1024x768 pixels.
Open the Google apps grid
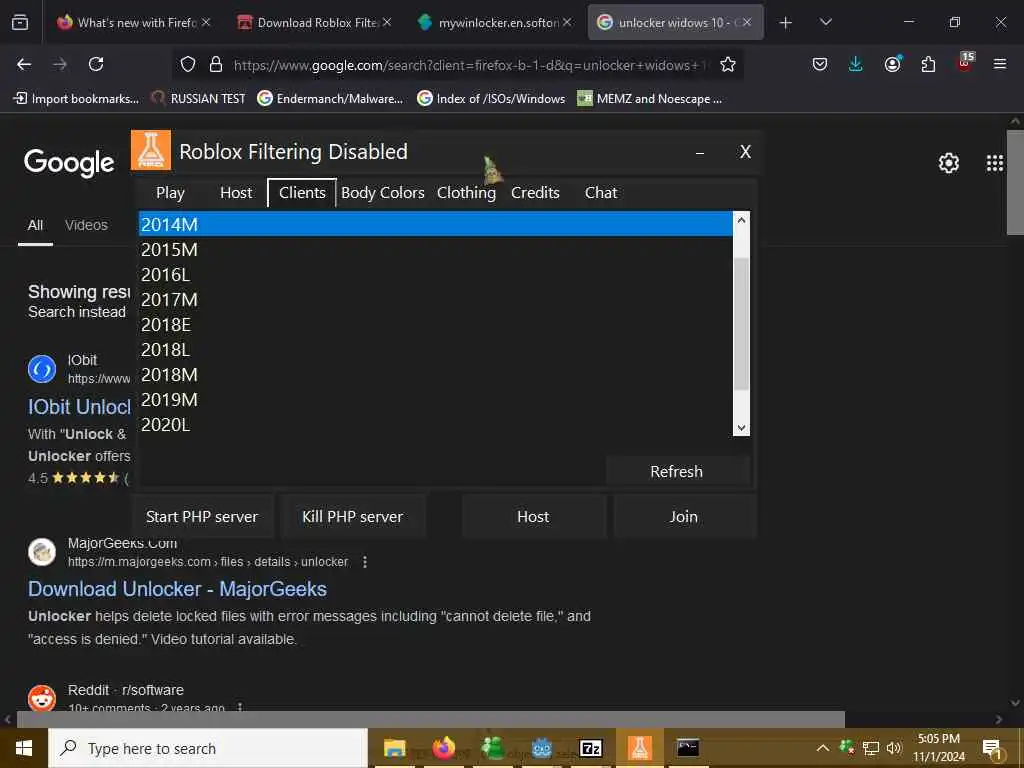click(x=995, y=163)
